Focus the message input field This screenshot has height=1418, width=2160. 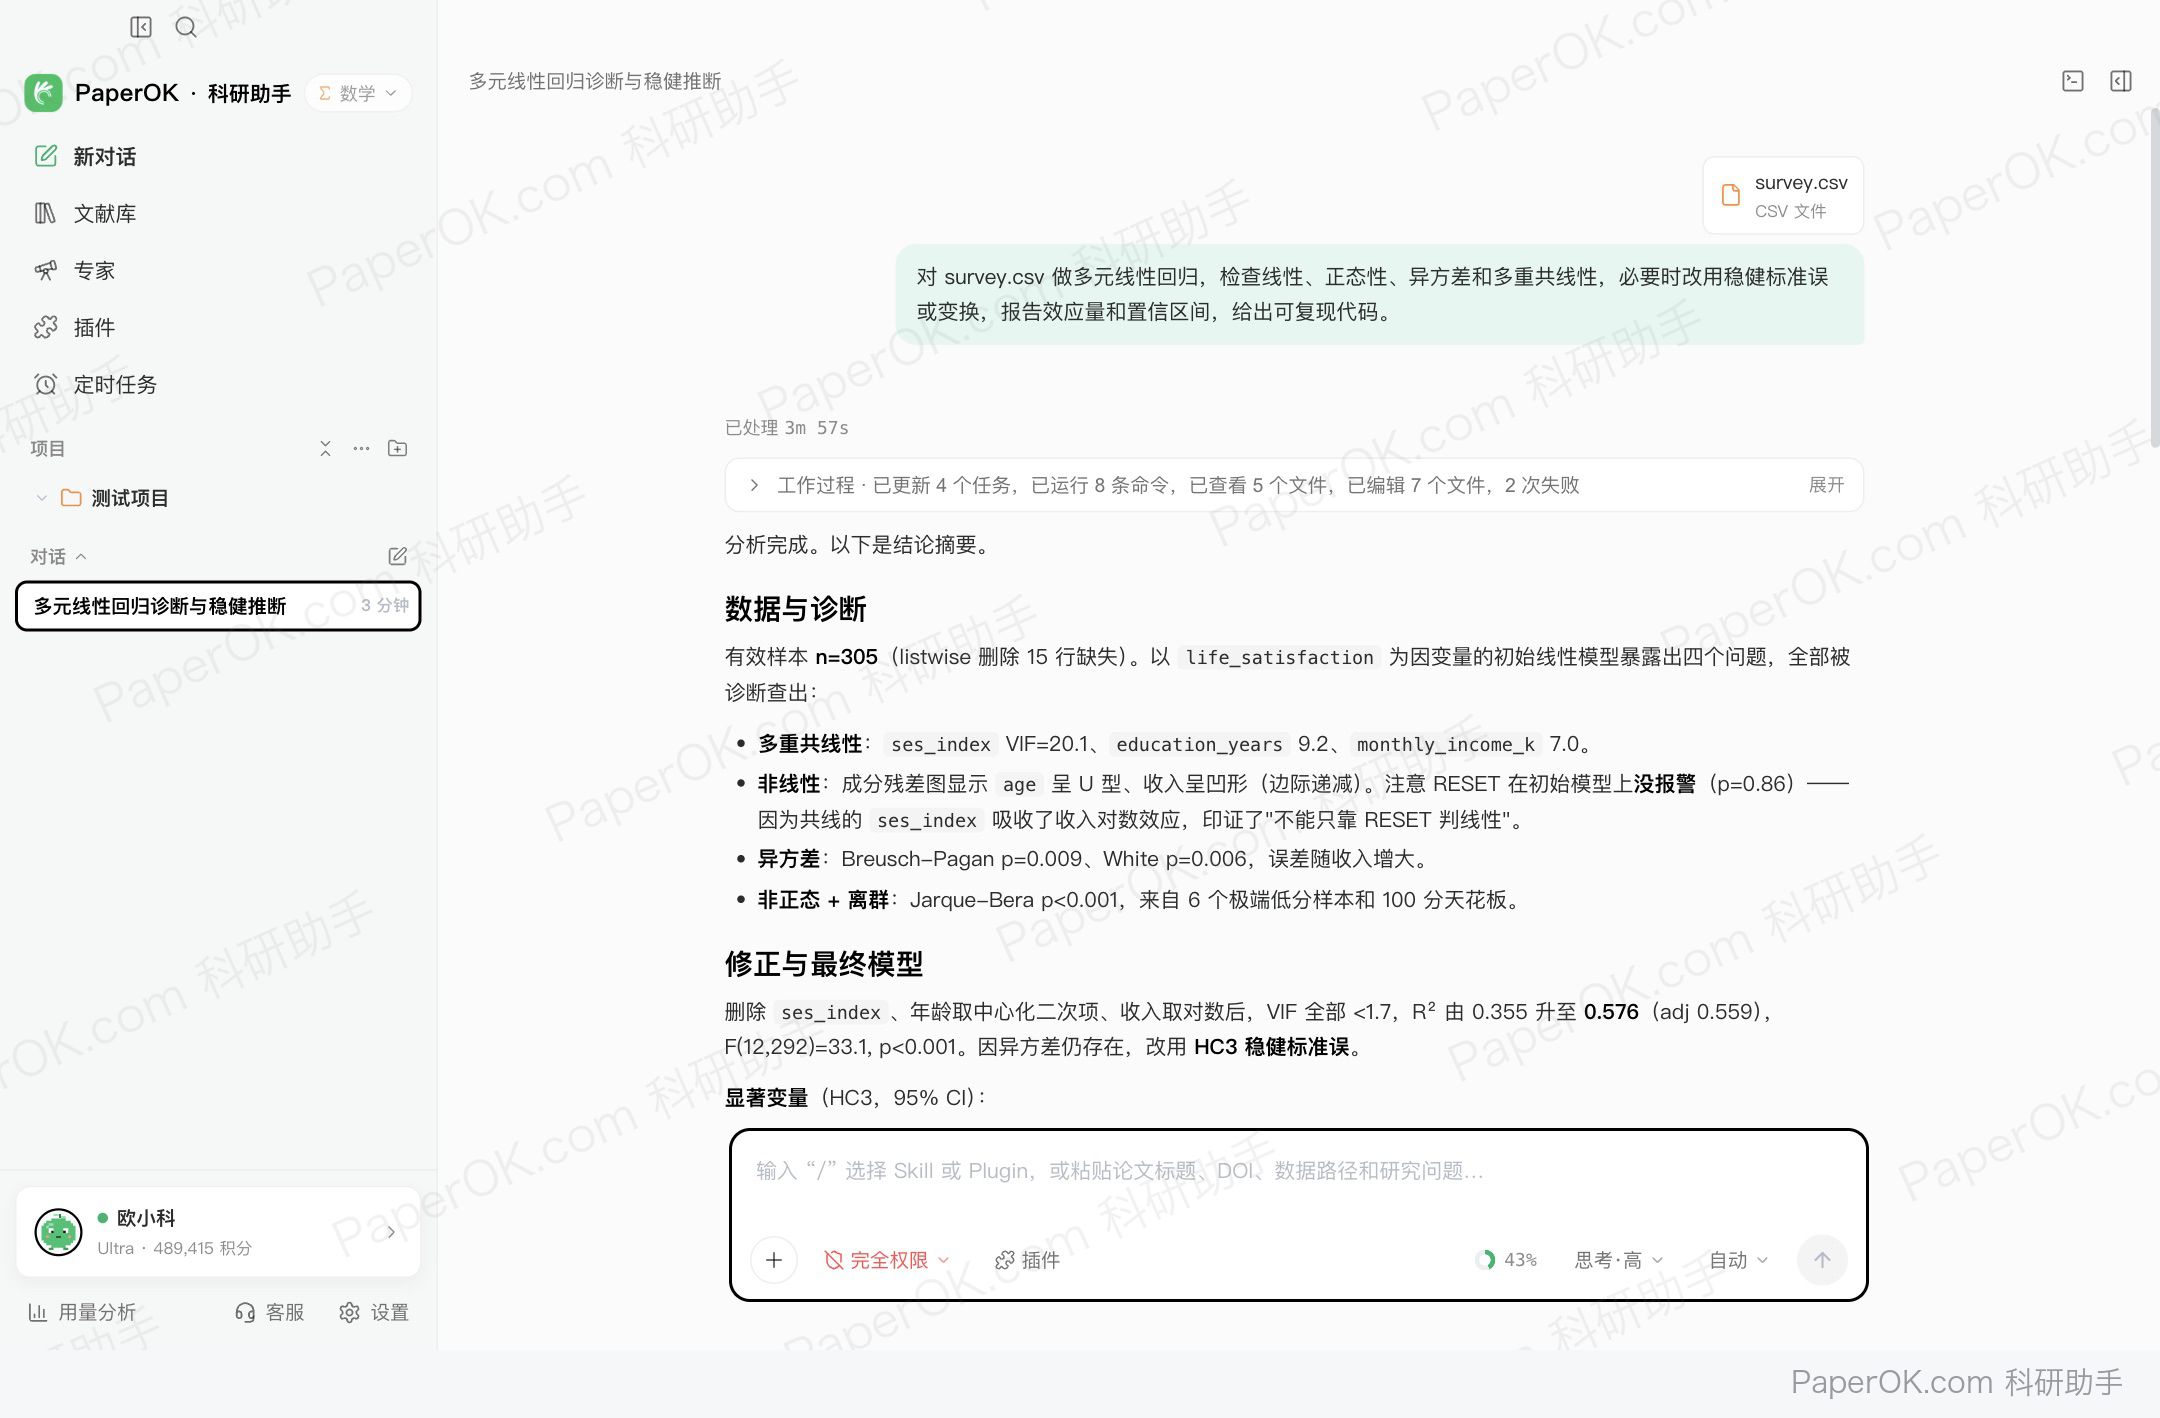click(1298, 1171)
